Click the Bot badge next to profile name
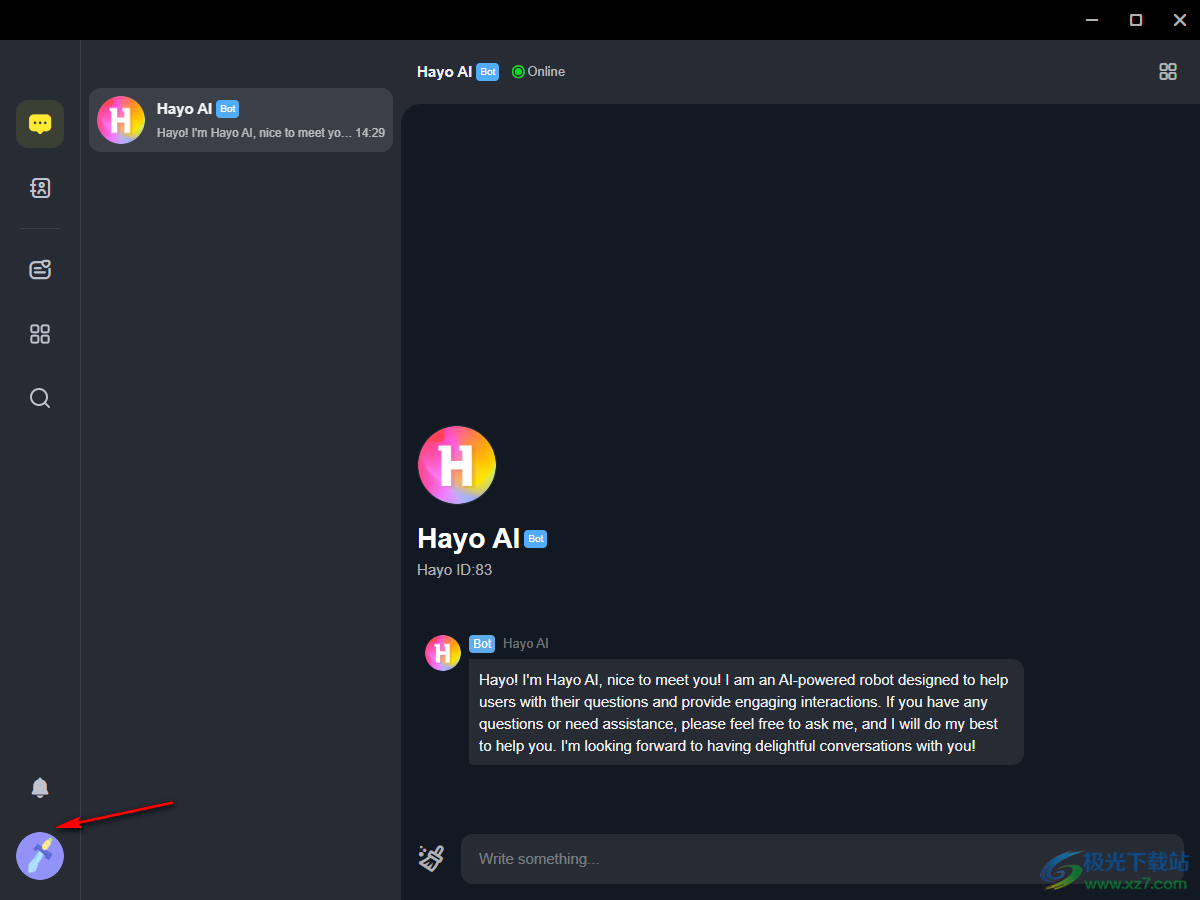Viewport: 1200px width, 900px height. [536, 539]
